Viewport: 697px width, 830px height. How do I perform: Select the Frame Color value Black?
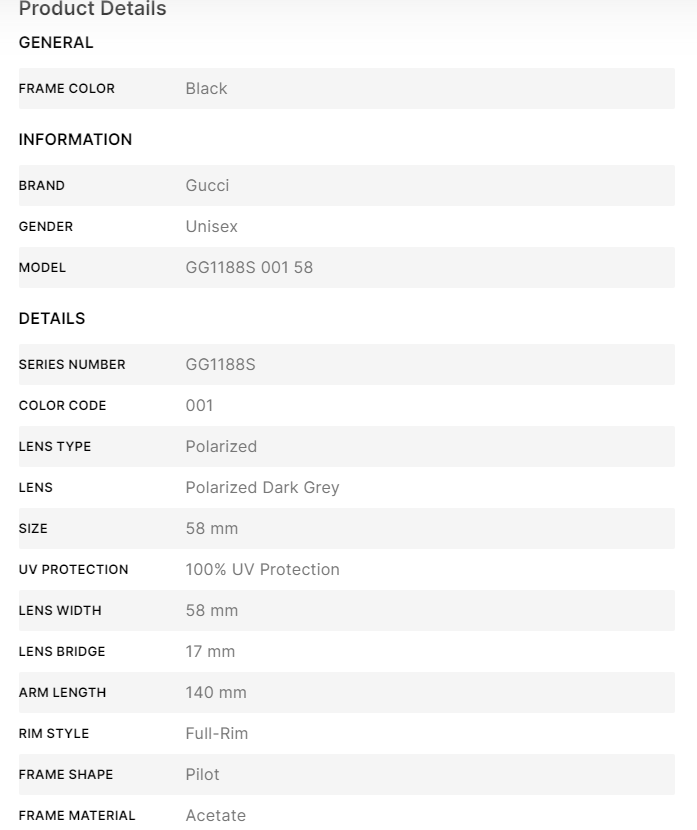(x=206, y=89)
